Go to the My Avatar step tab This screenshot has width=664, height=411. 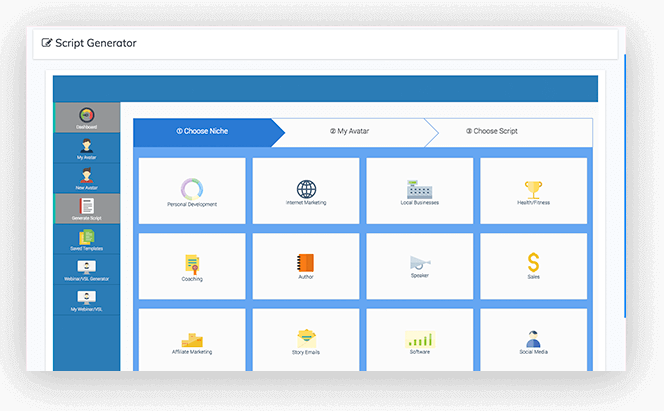[x=350, y=131]
